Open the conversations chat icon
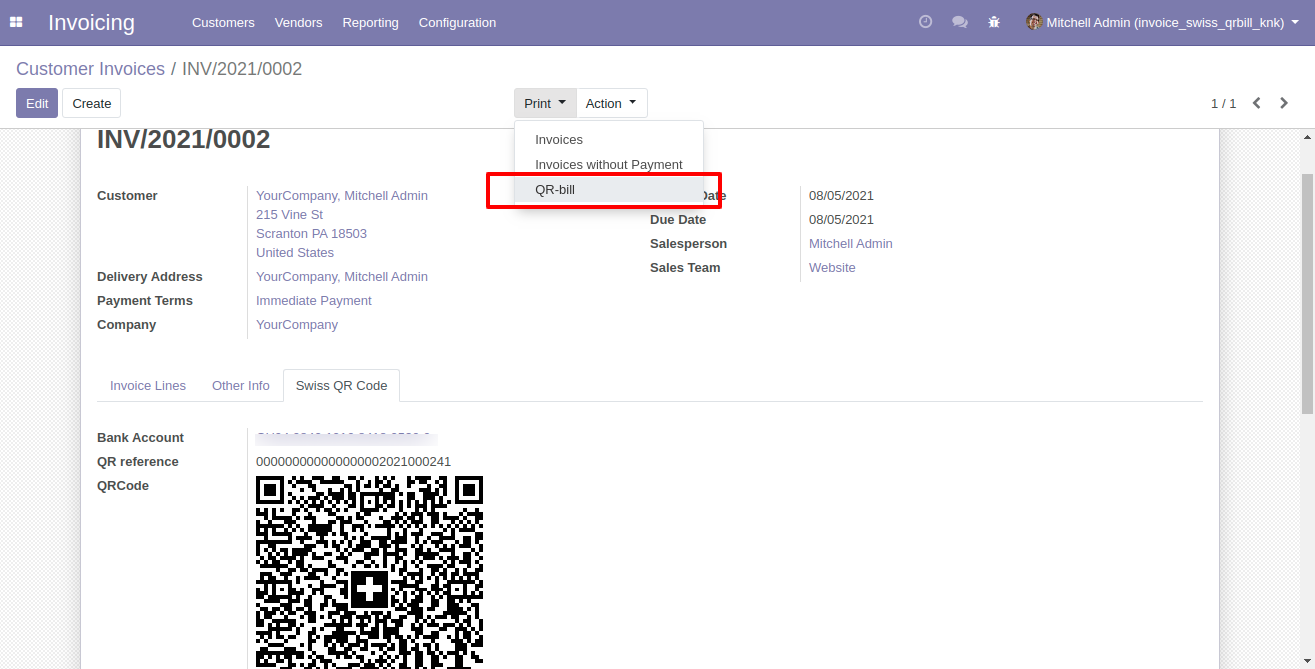The image size is (1315, 669). 960,22
